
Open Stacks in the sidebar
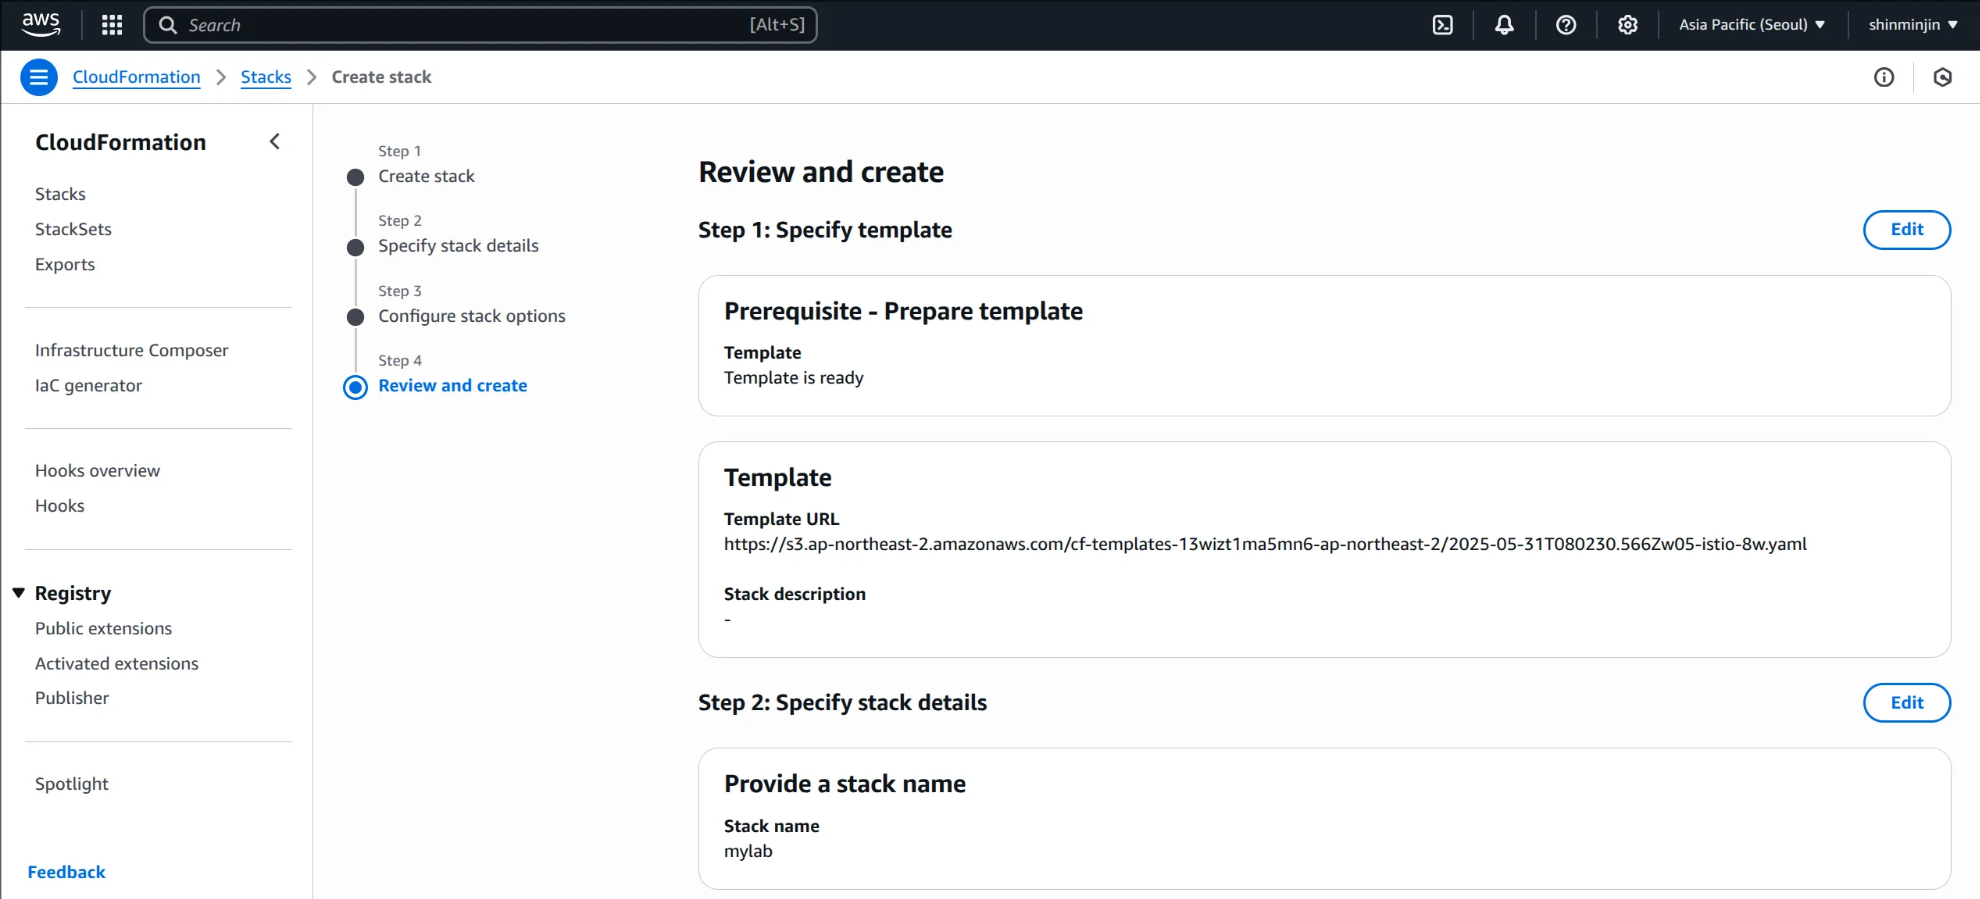60,194
